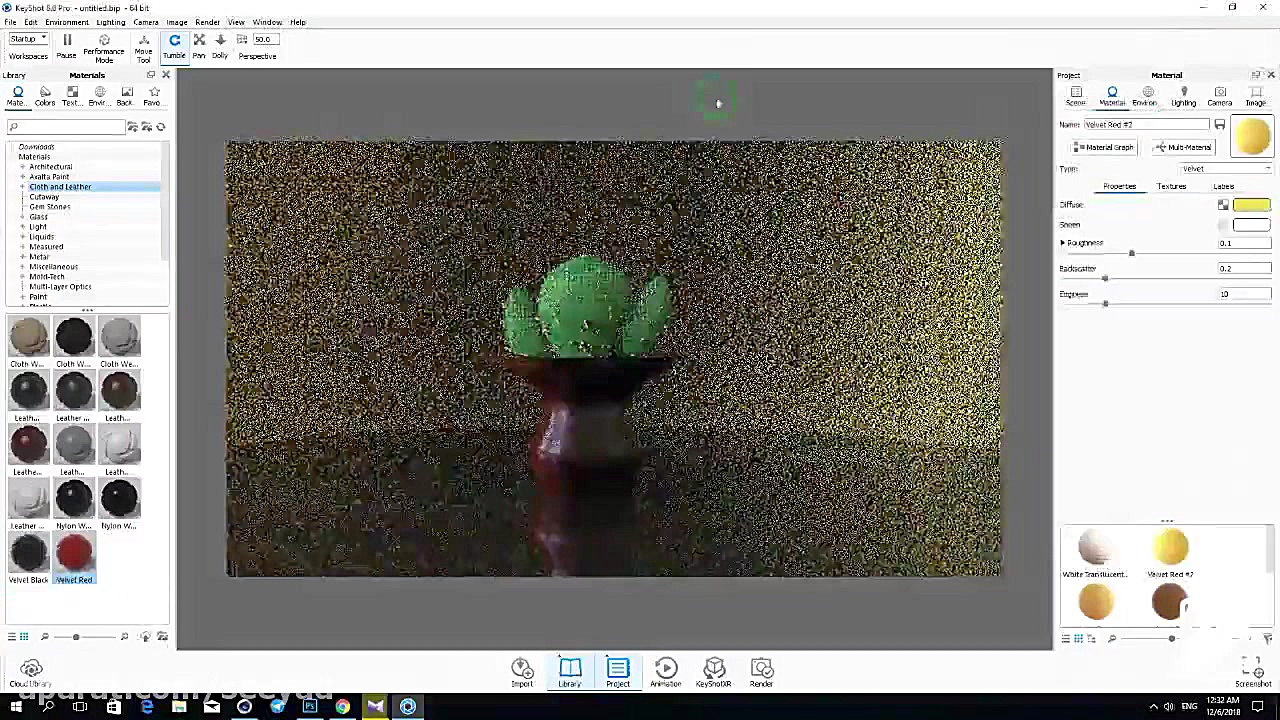Expand the Cloth and Leather folder
The width and height of the screenshot is (1280, 720).
pos(22,187)
